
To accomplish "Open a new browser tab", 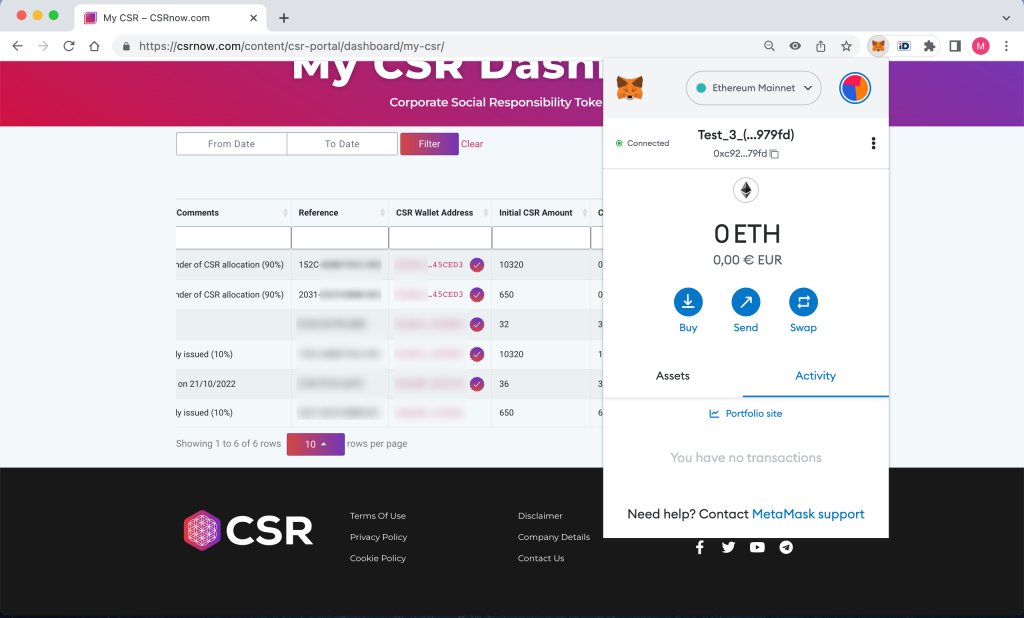I will [x=284, y=18].
